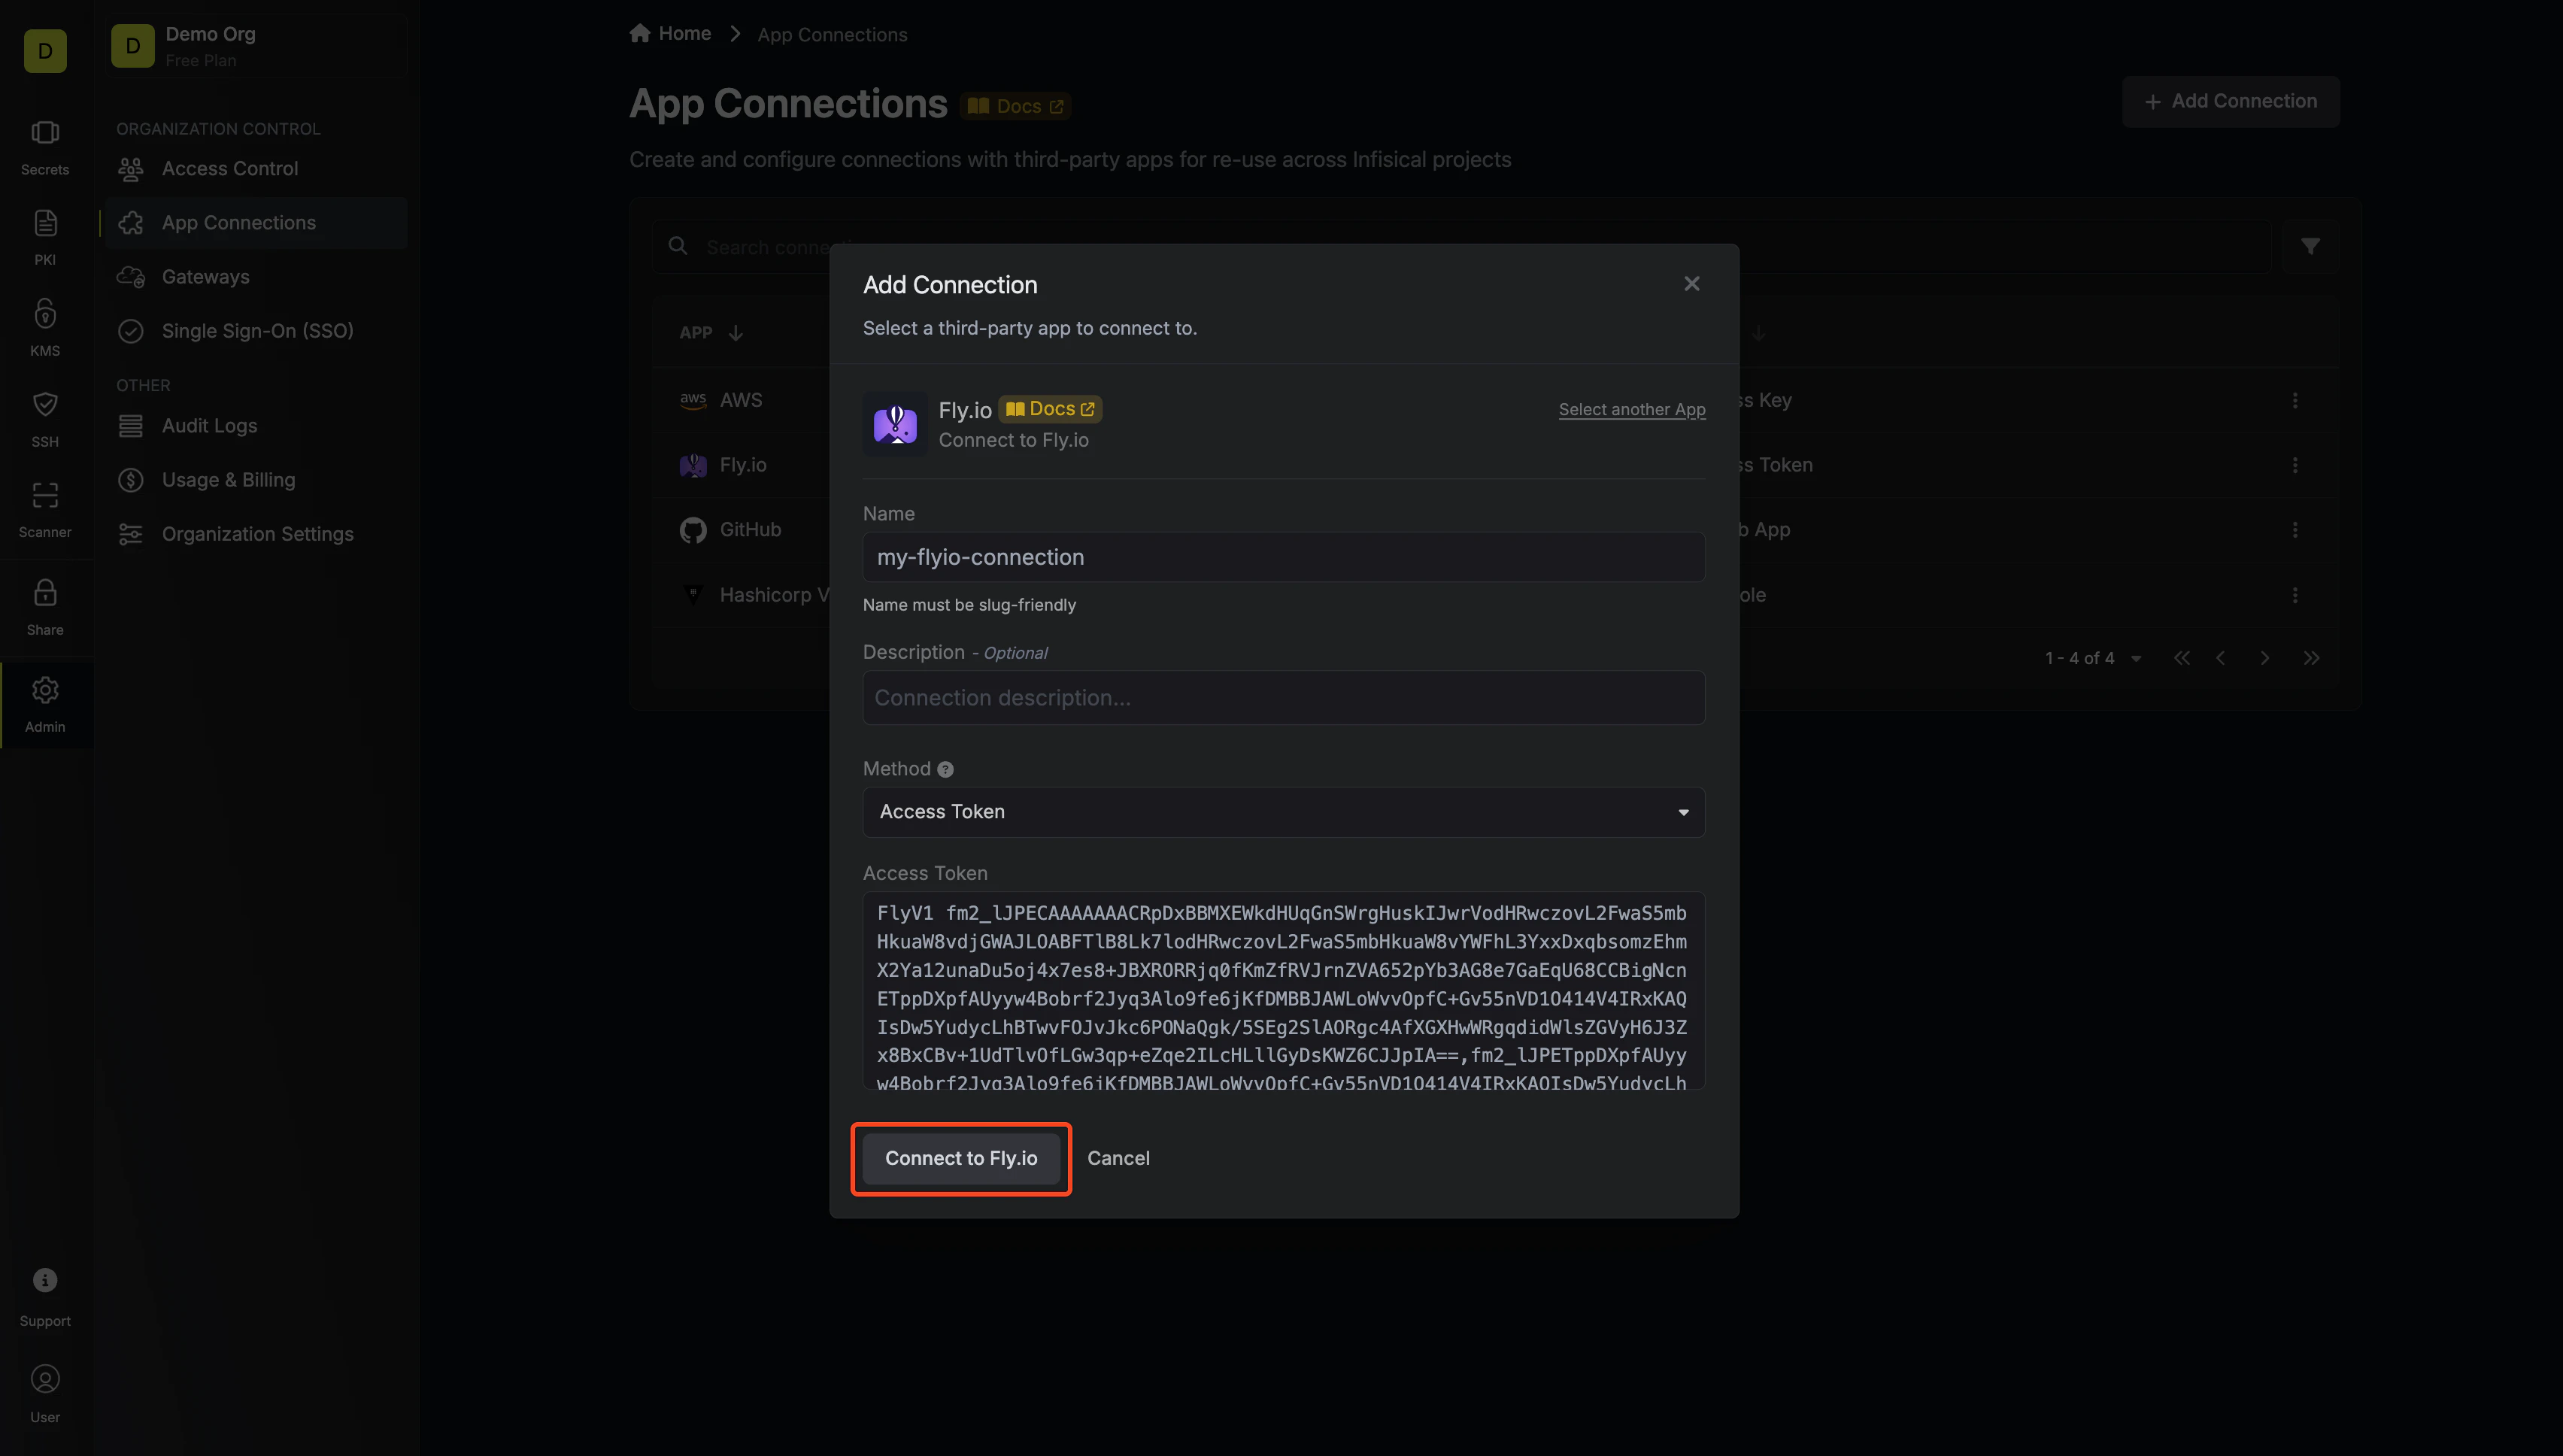Click Connect to Fly.io button
The height and width of the screenshot is (1456, 2563).
click(961, 1158)
